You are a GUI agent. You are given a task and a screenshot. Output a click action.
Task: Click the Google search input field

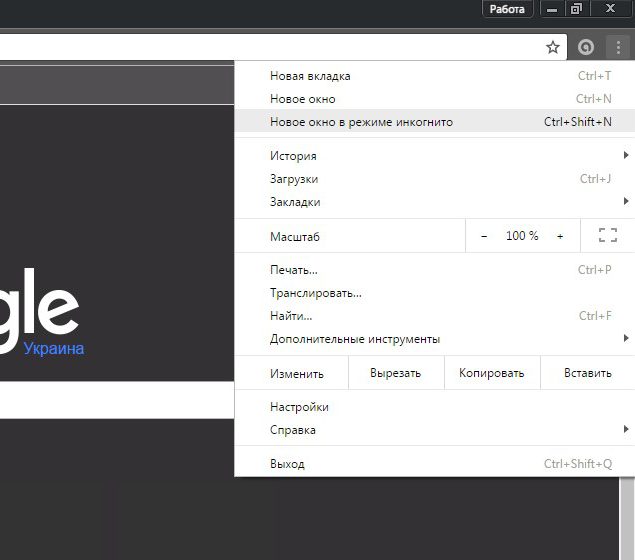click(117, 400)
